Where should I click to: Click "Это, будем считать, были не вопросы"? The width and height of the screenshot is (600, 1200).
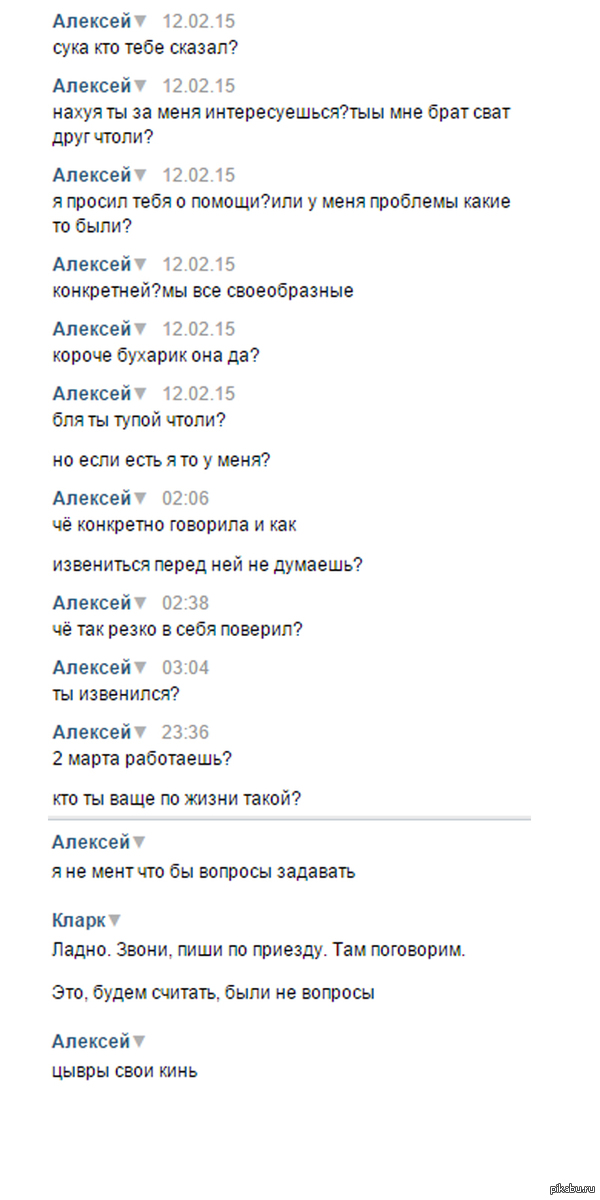(x=212, y=993)
